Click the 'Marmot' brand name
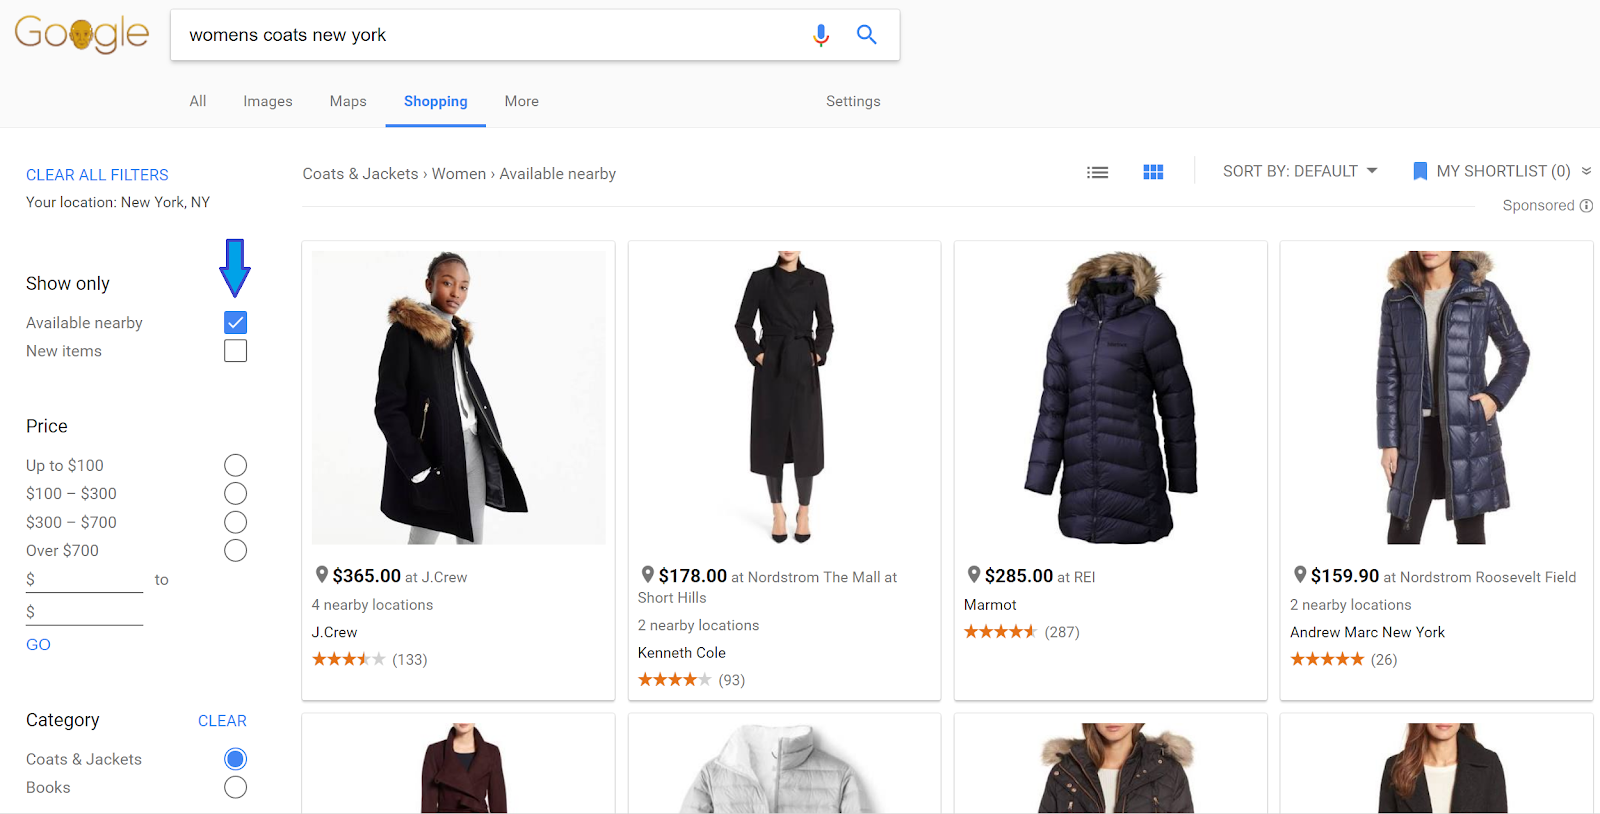 tap(990, 605)
